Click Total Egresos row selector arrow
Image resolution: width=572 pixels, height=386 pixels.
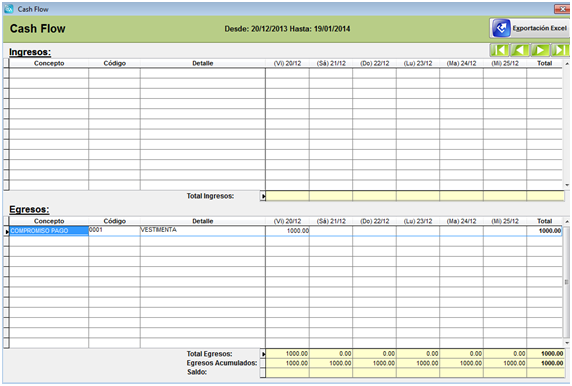point(263,354)
